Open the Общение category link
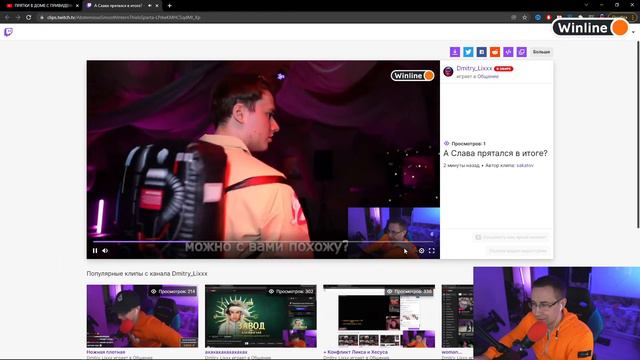The image size is (640, 360). (x=488, y=76)
